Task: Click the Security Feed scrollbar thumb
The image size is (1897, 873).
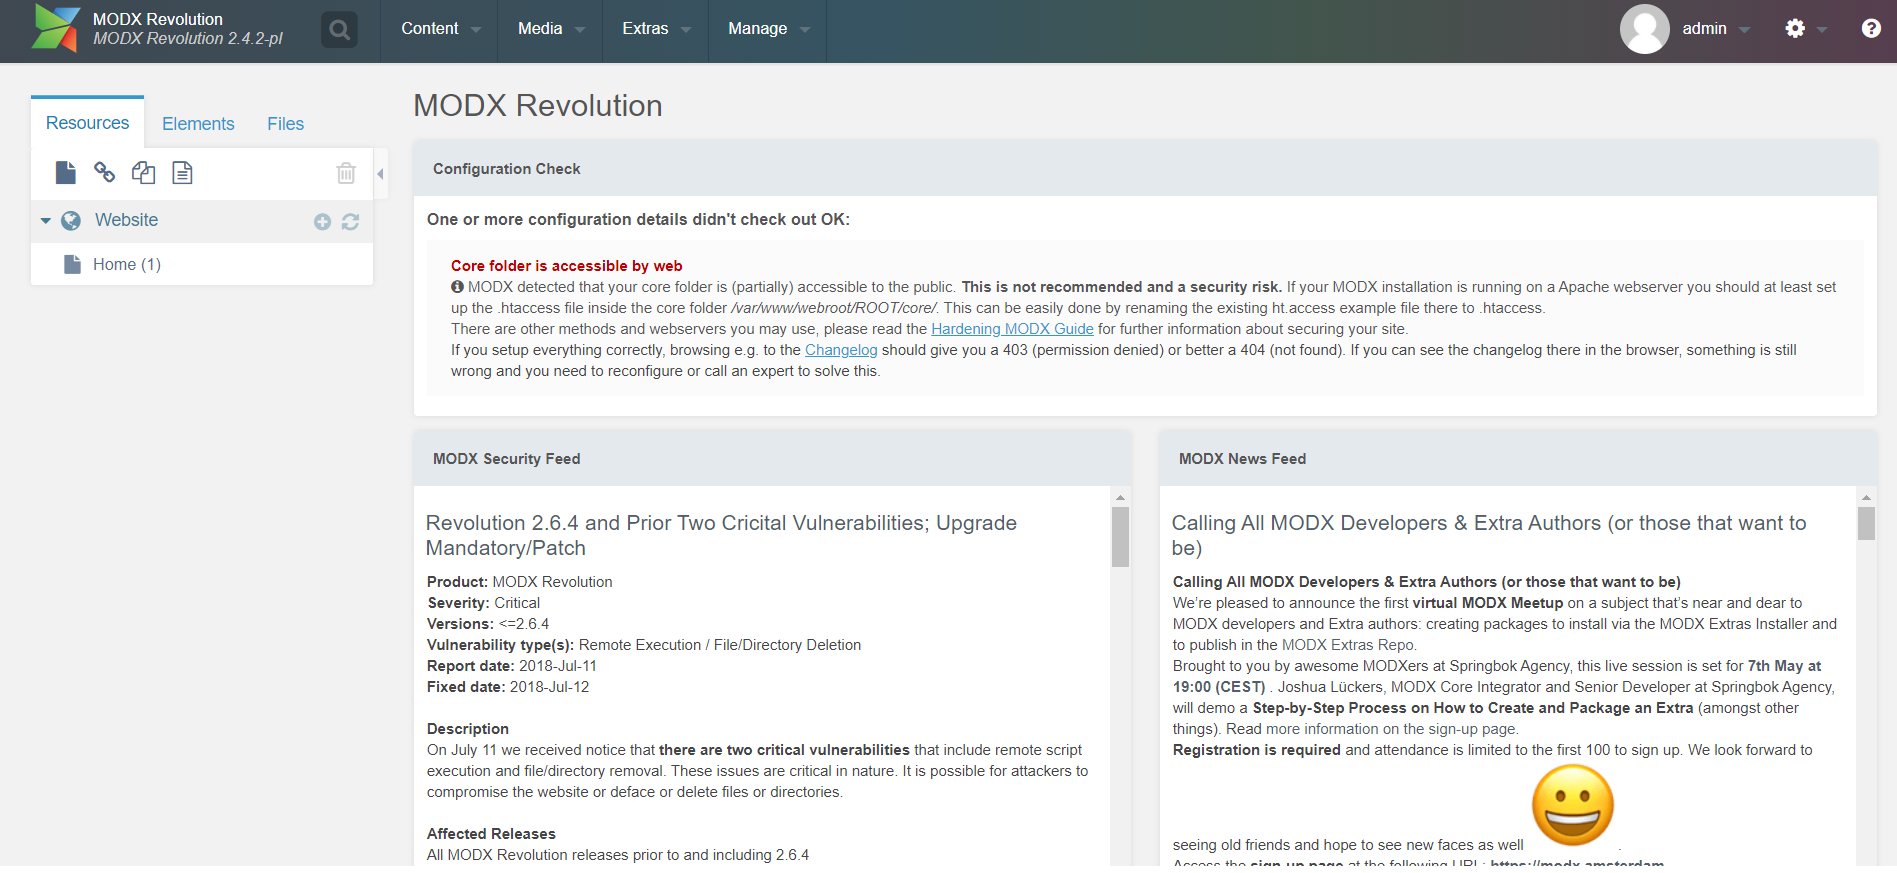Action: pos(1120,537)
